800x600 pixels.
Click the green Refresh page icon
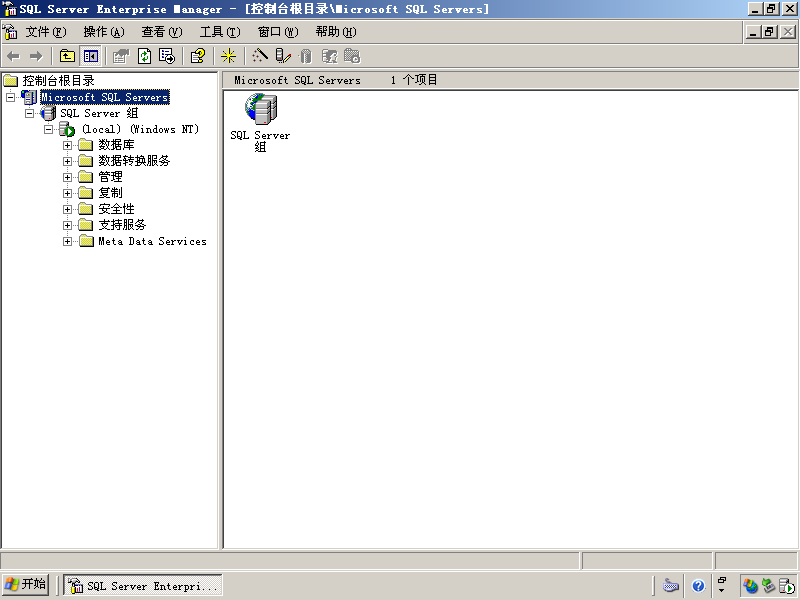tap(144, 56)
